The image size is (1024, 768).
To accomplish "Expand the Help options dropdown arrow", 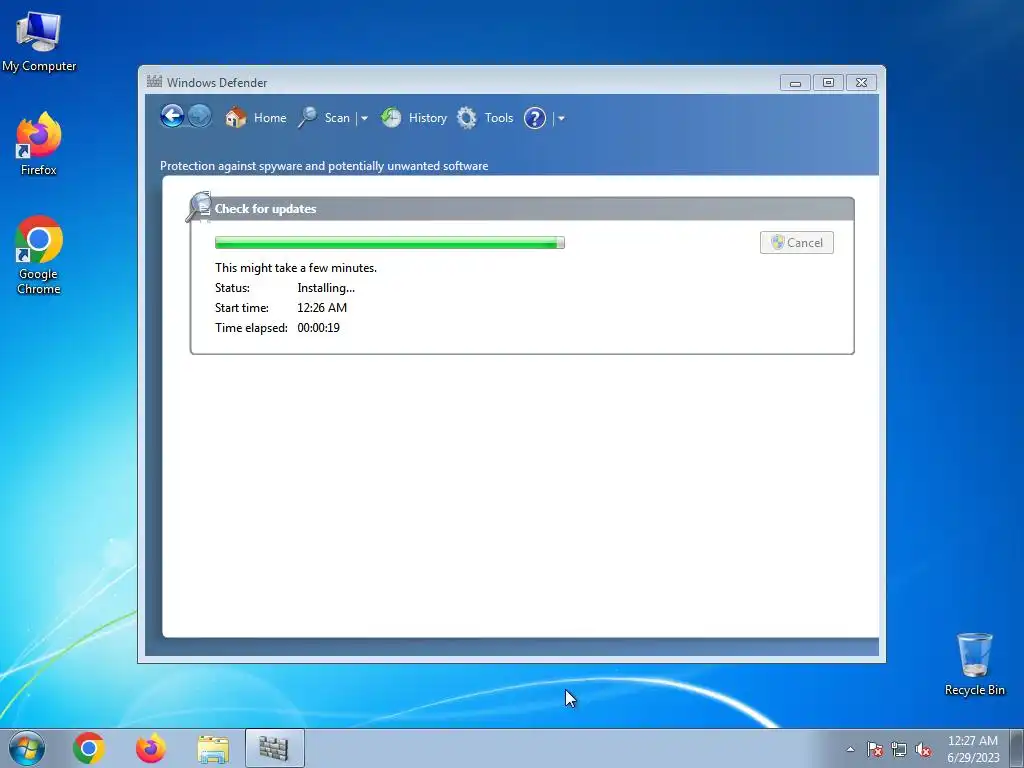I will [561, 118].
